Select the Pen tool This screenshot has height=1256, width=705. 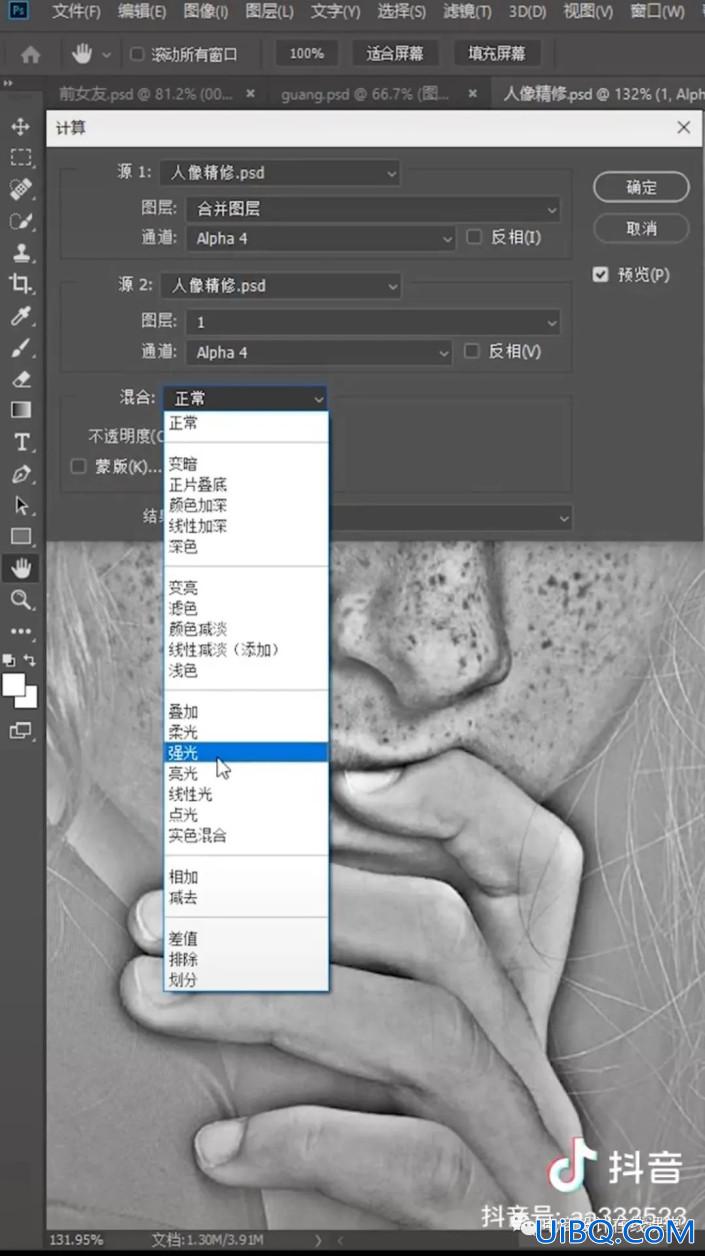[x=21, y=473]
